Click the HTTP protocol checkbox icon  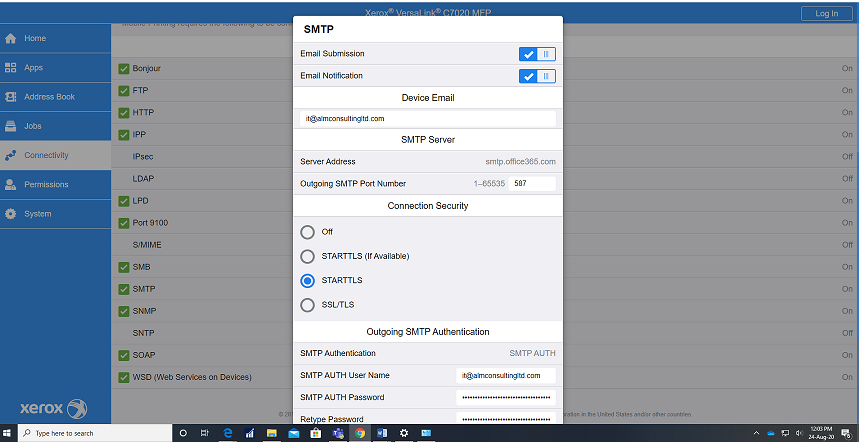coord(124,113)
